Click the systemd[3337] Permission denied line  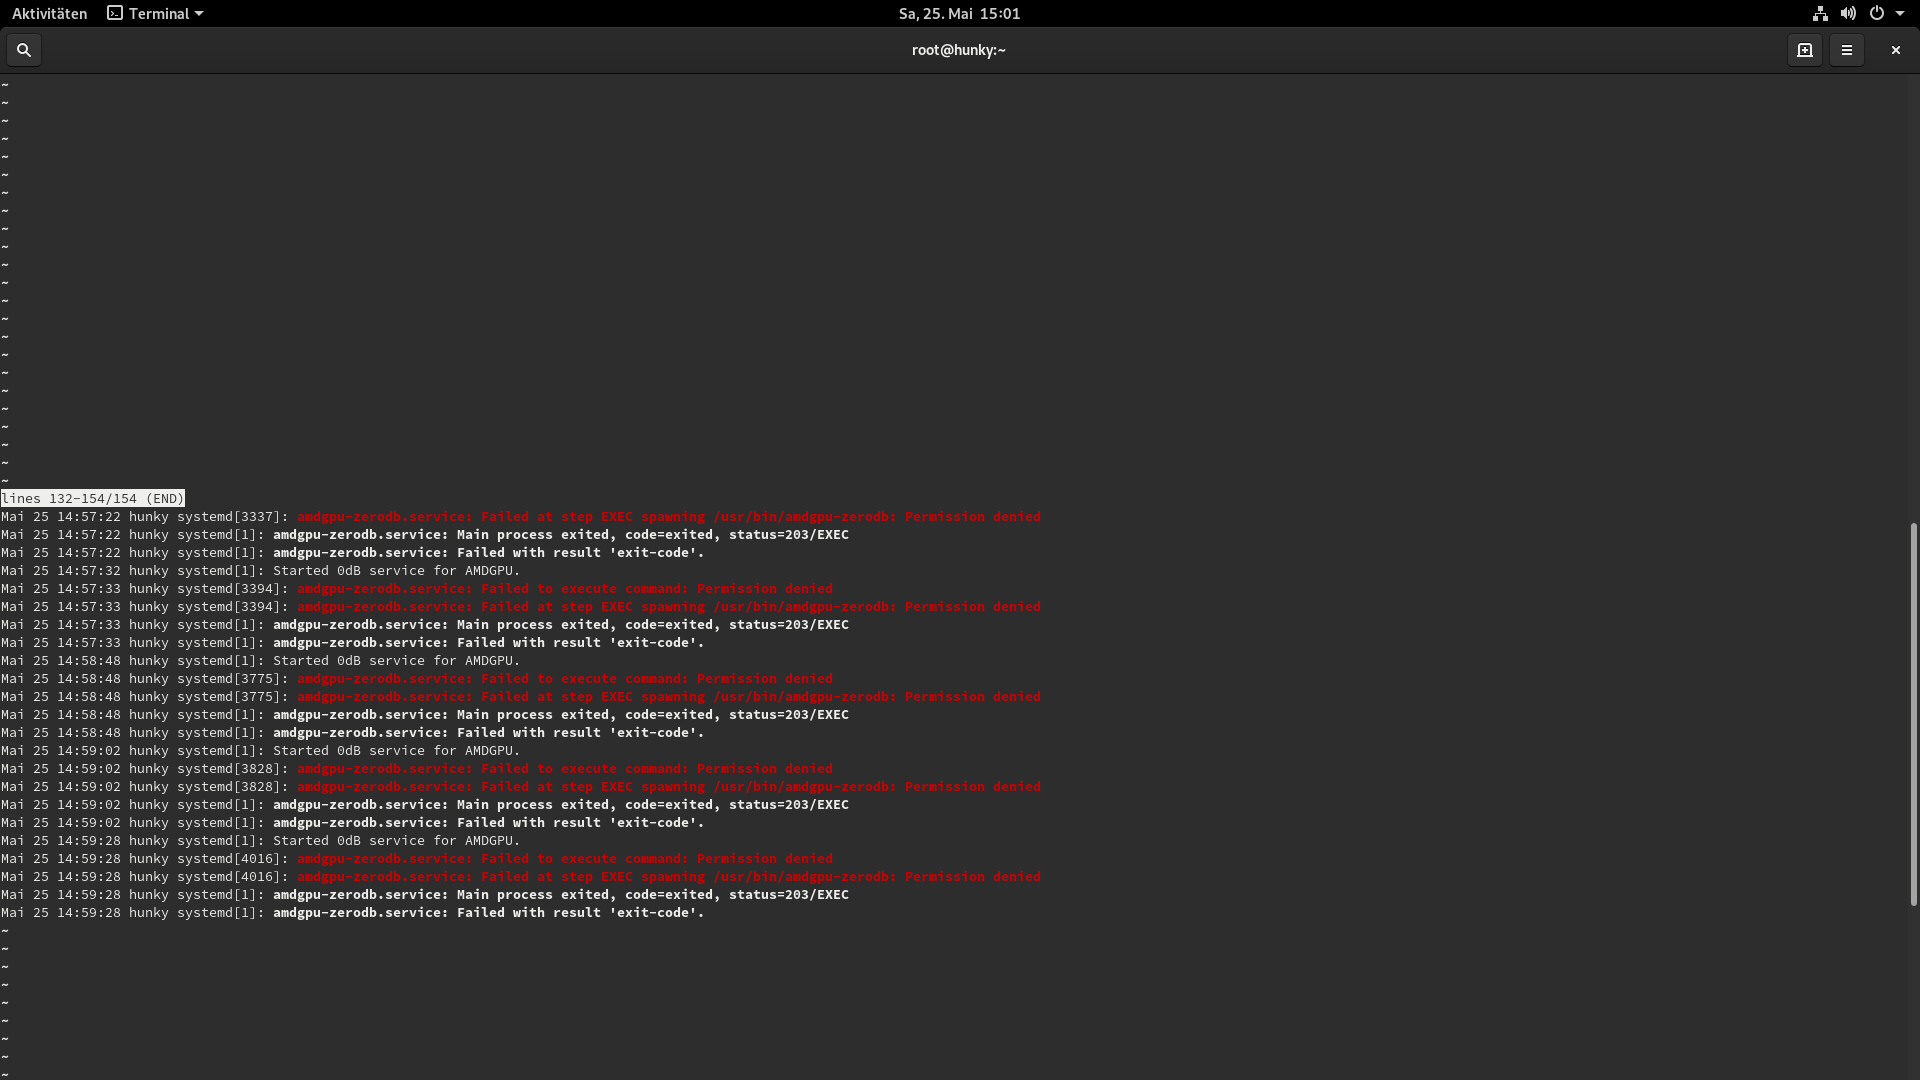click(x=668, y=517)
